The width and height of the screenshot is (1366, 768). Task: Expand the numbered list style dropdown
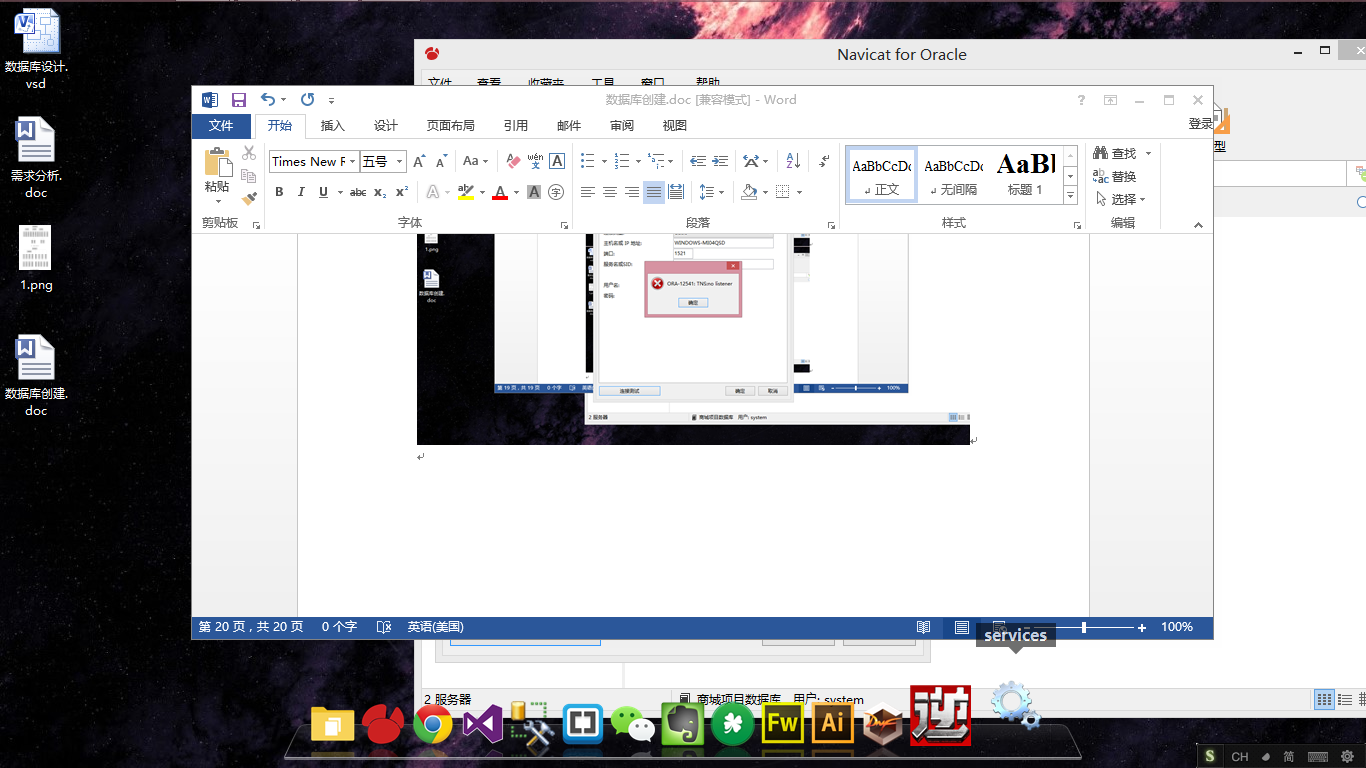click(638, 161)
